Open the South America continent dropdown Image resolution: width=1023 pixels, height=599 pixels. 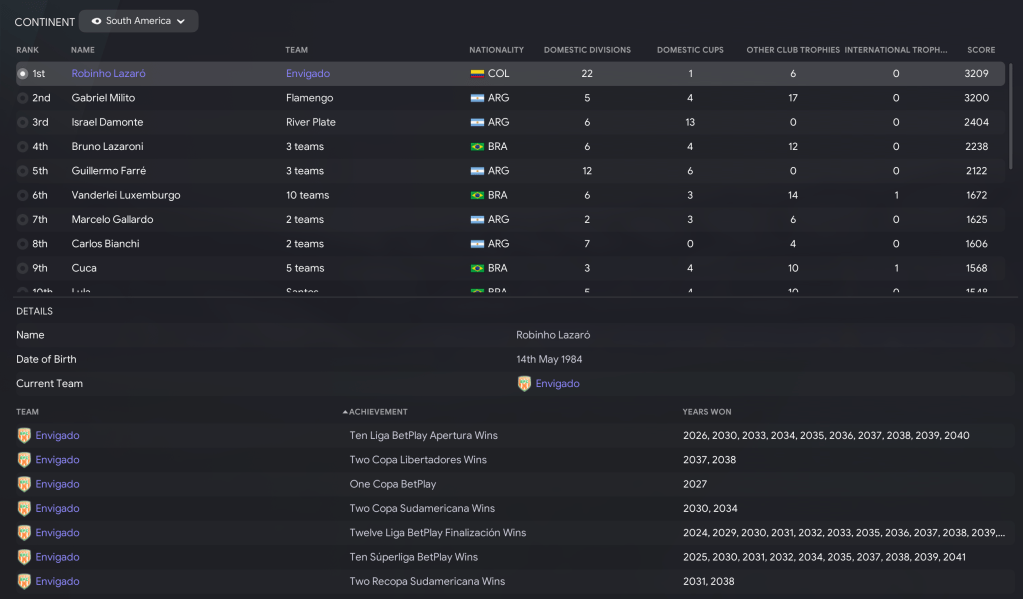click(138, 21)
